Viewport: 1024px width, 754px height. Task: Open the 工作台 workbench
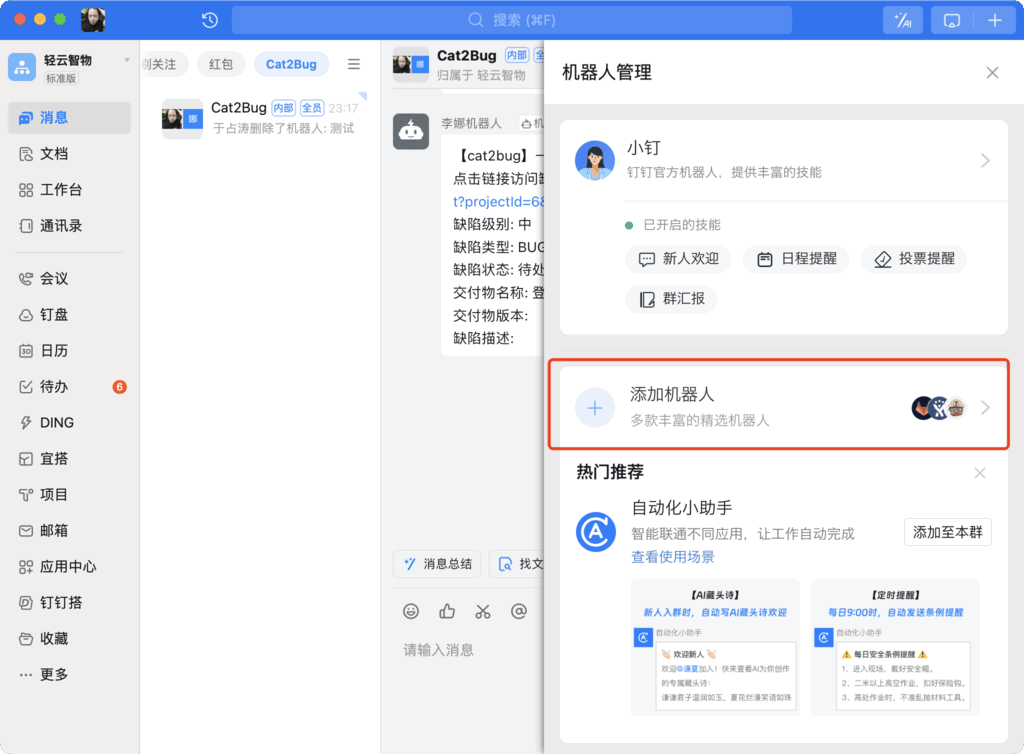click(x=69, y=190)
